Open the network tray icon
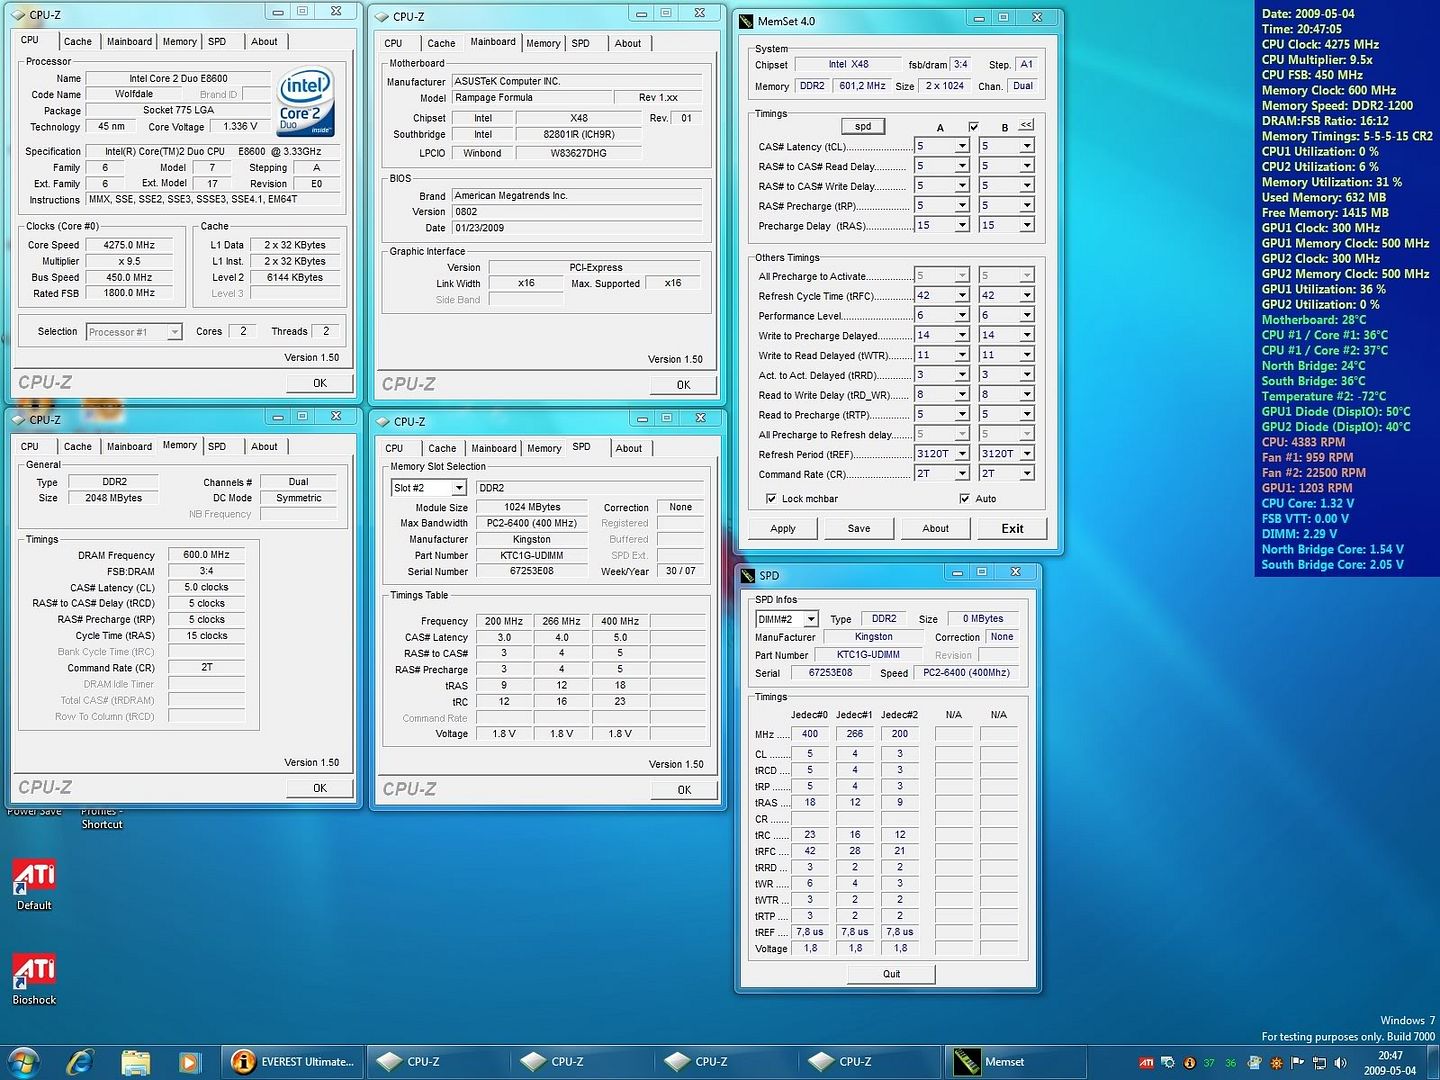Viewport: 1440px width, 1080px height. coord(1319,1063)
